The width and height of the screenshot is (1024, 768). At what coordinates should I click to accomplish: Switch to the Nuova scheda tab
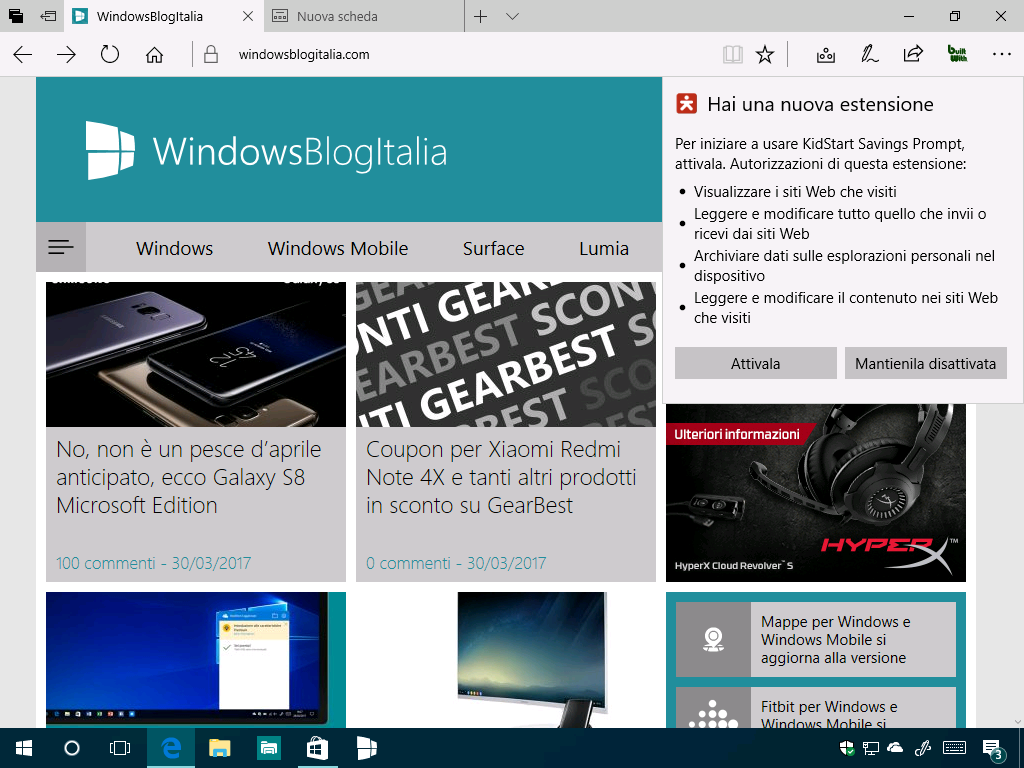click(x=364, y=16)
